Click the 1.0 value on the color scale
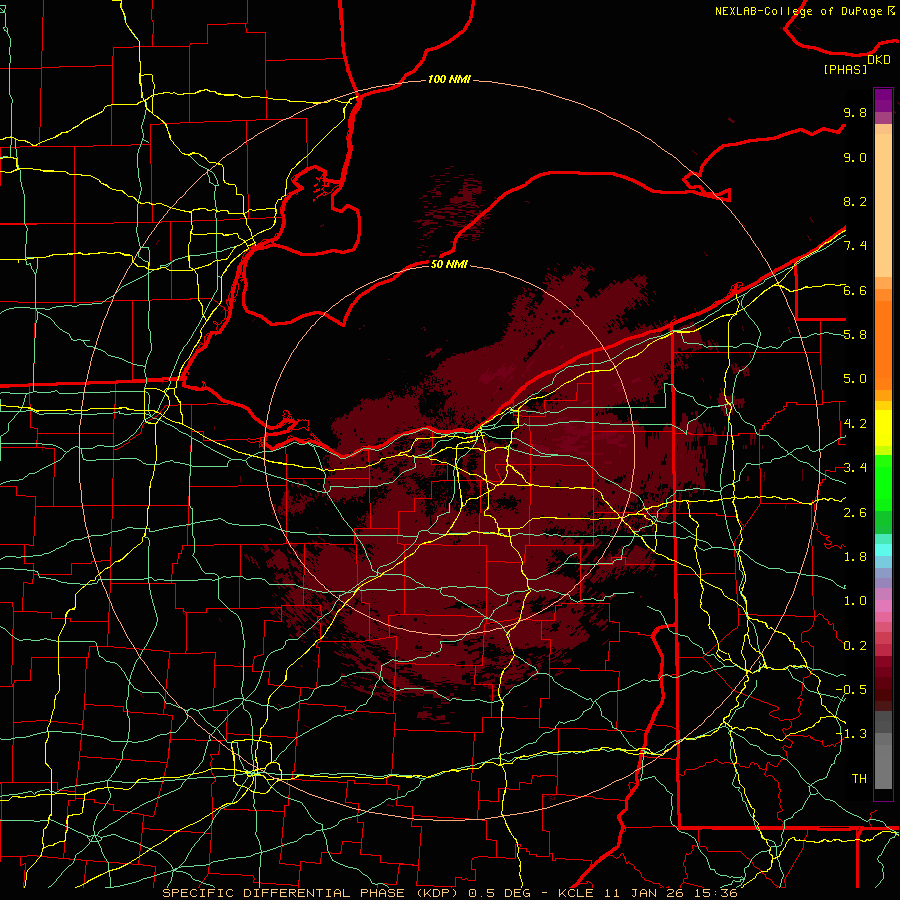This screenshot has width=900, height=900. (x=855, y=601)
